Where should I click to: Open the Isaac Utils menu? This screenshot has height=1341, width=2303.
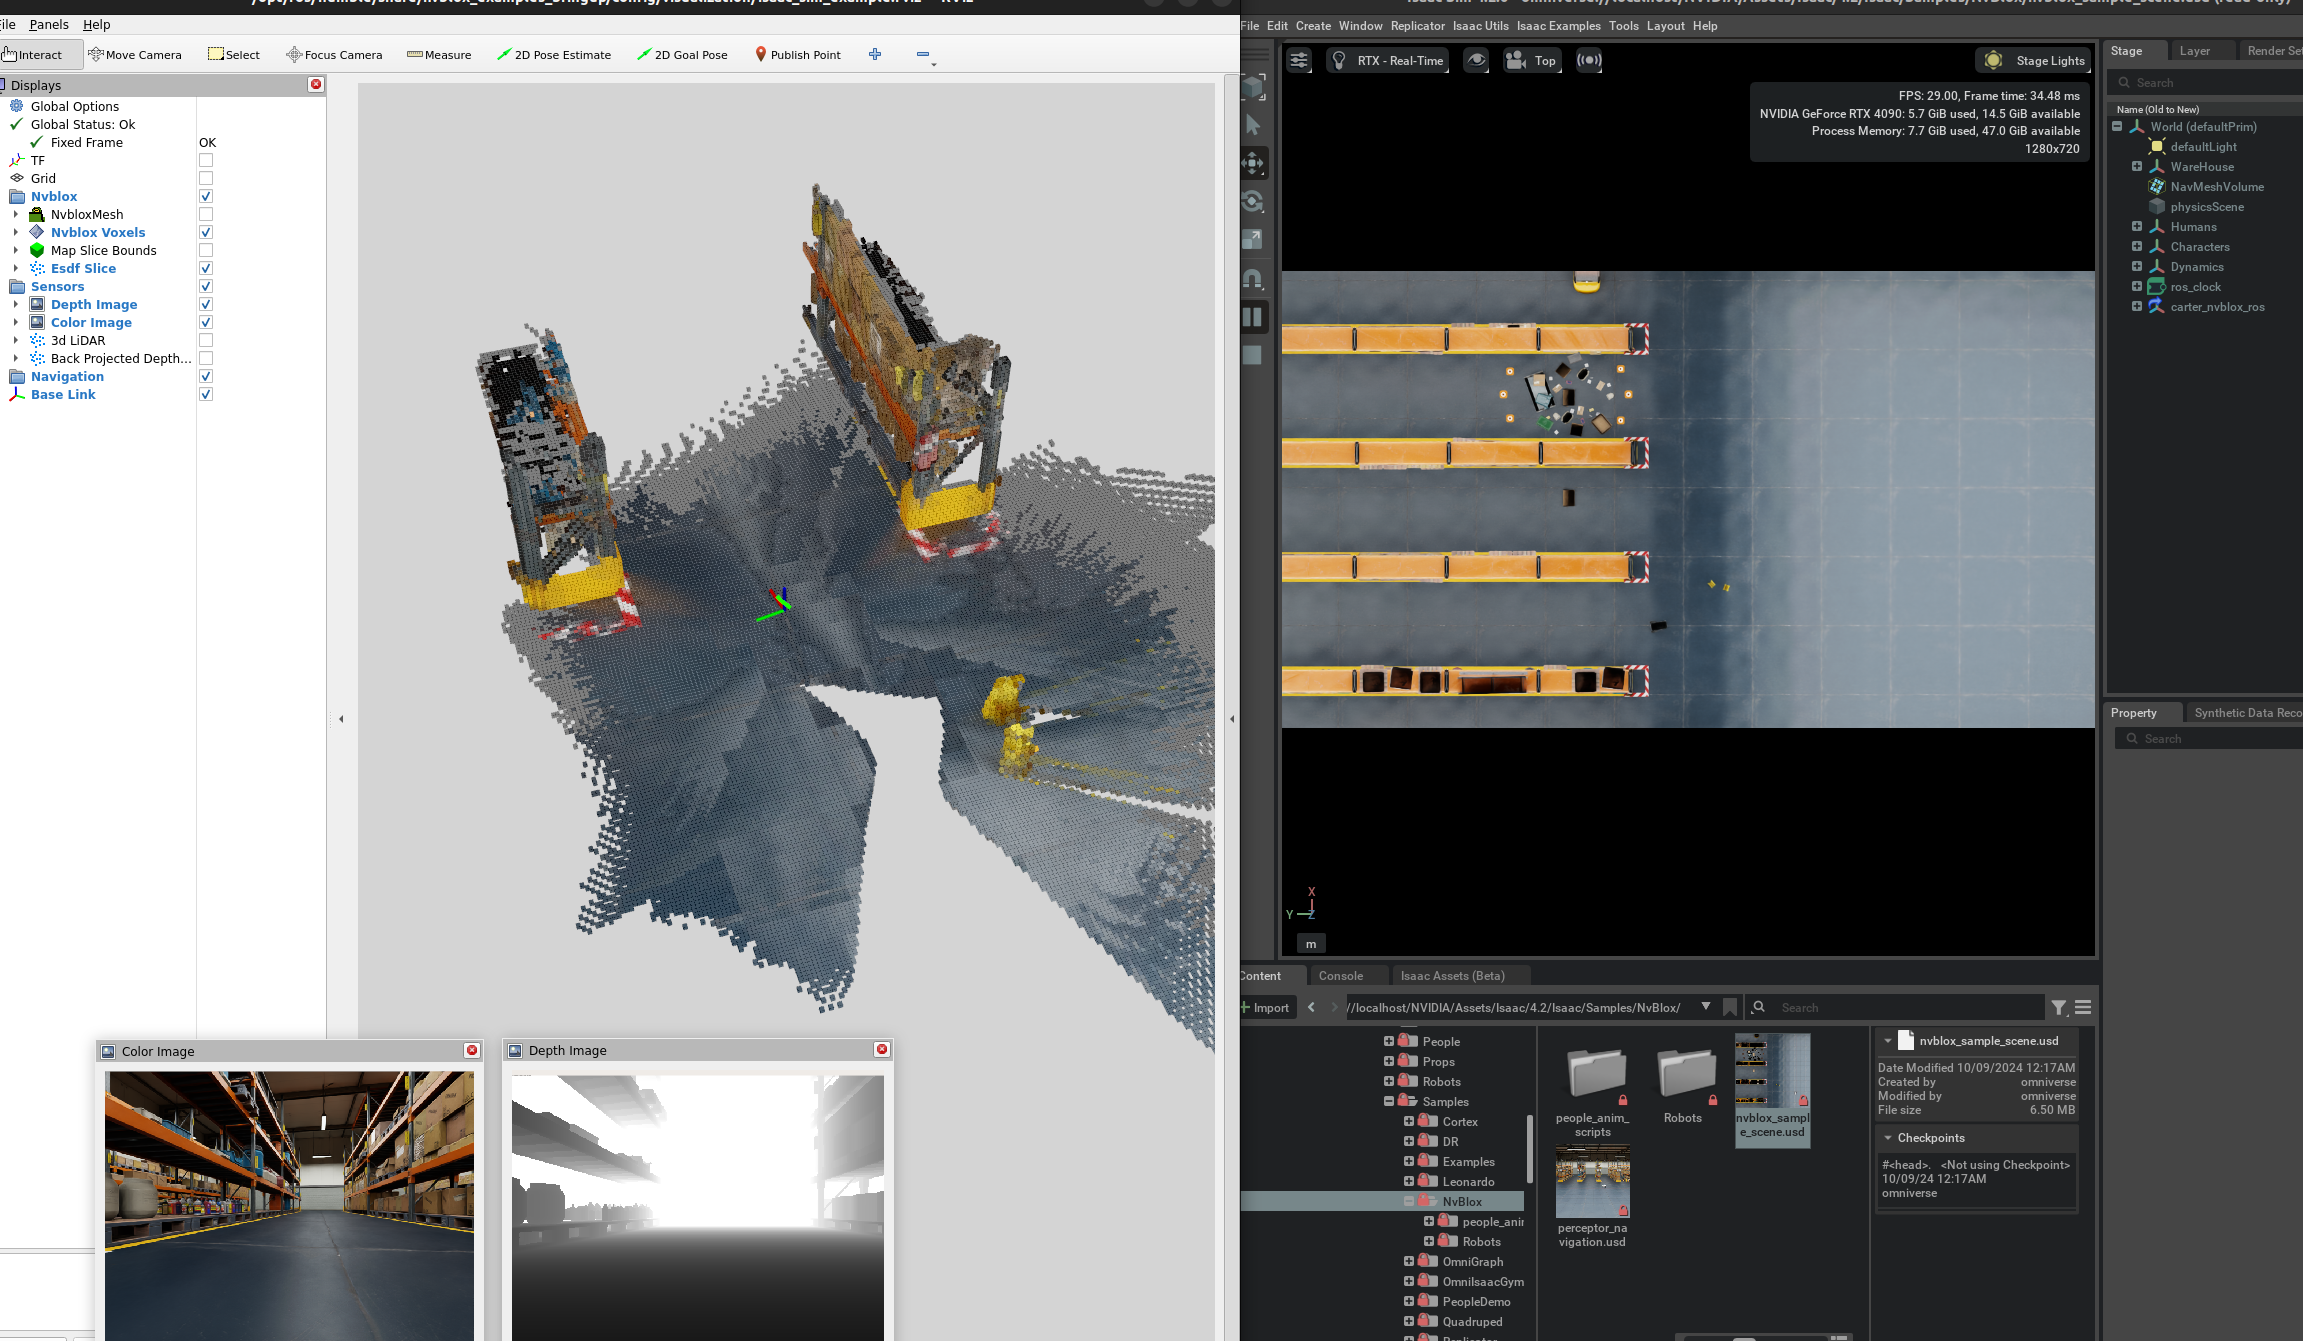1481,26
